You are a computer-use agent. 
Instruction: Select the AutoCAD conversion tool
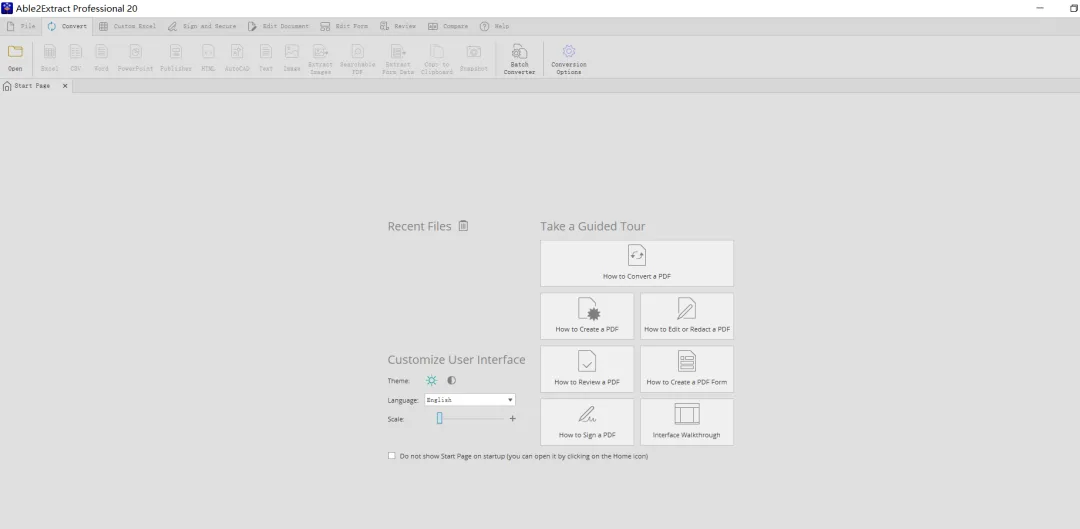(x=237, y=58)
